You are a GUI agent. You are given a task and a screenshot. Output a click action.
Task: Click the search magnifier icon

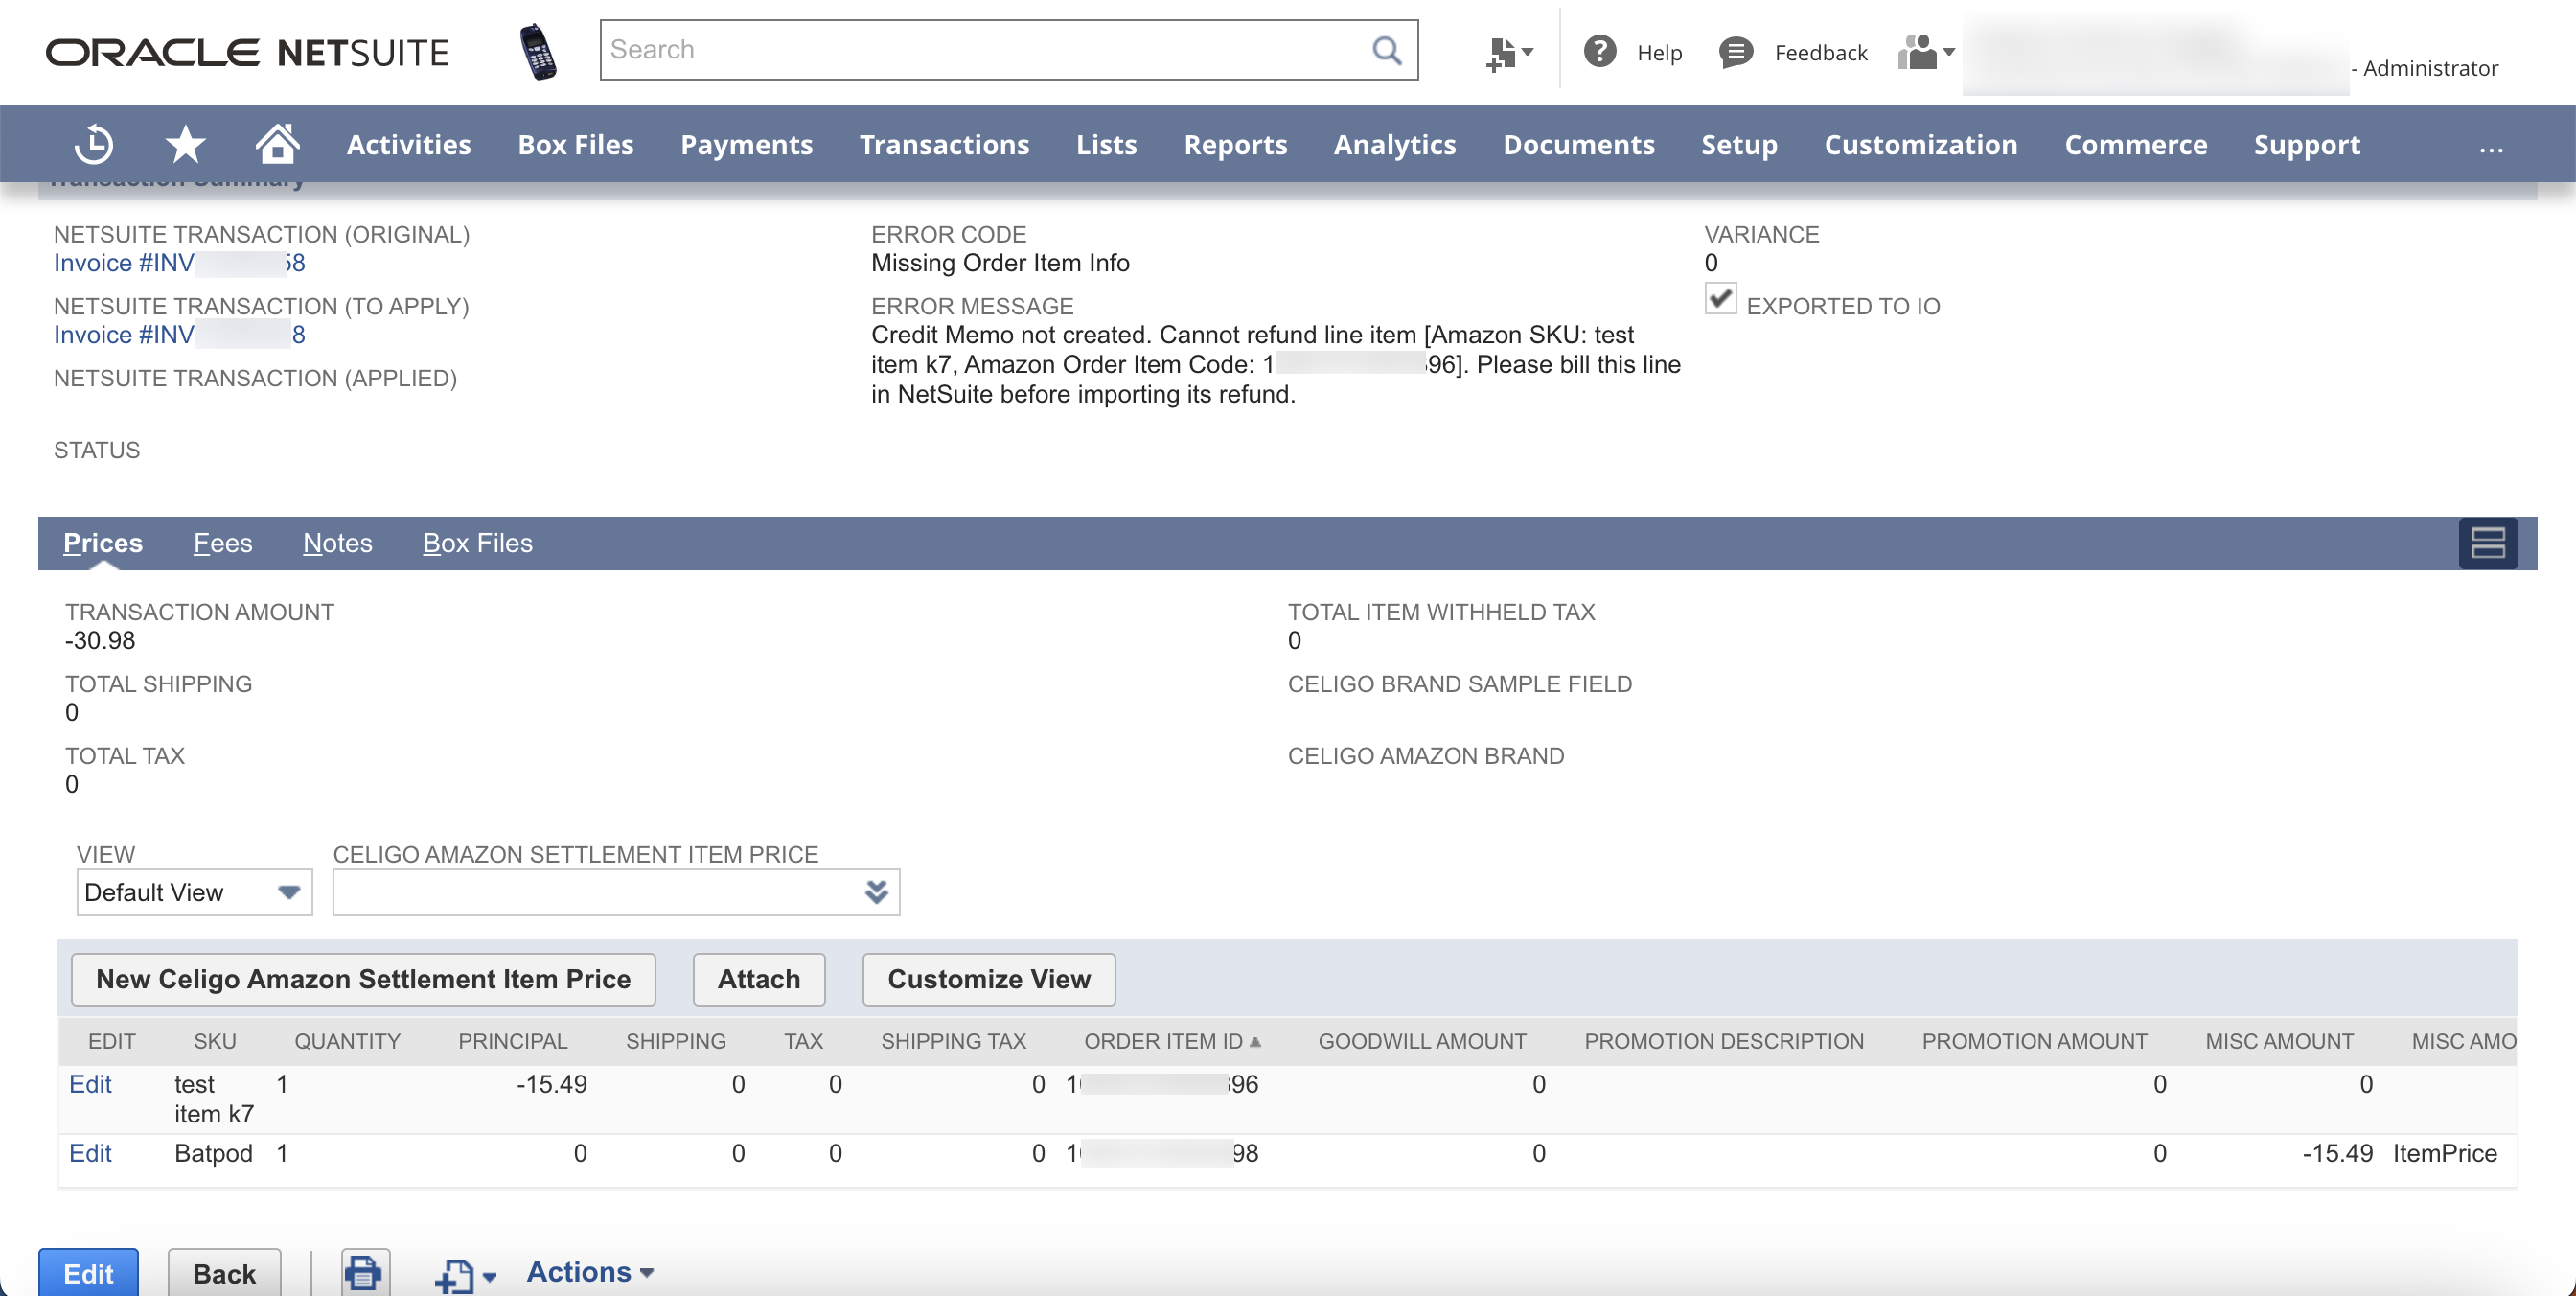click(1386, 50)
